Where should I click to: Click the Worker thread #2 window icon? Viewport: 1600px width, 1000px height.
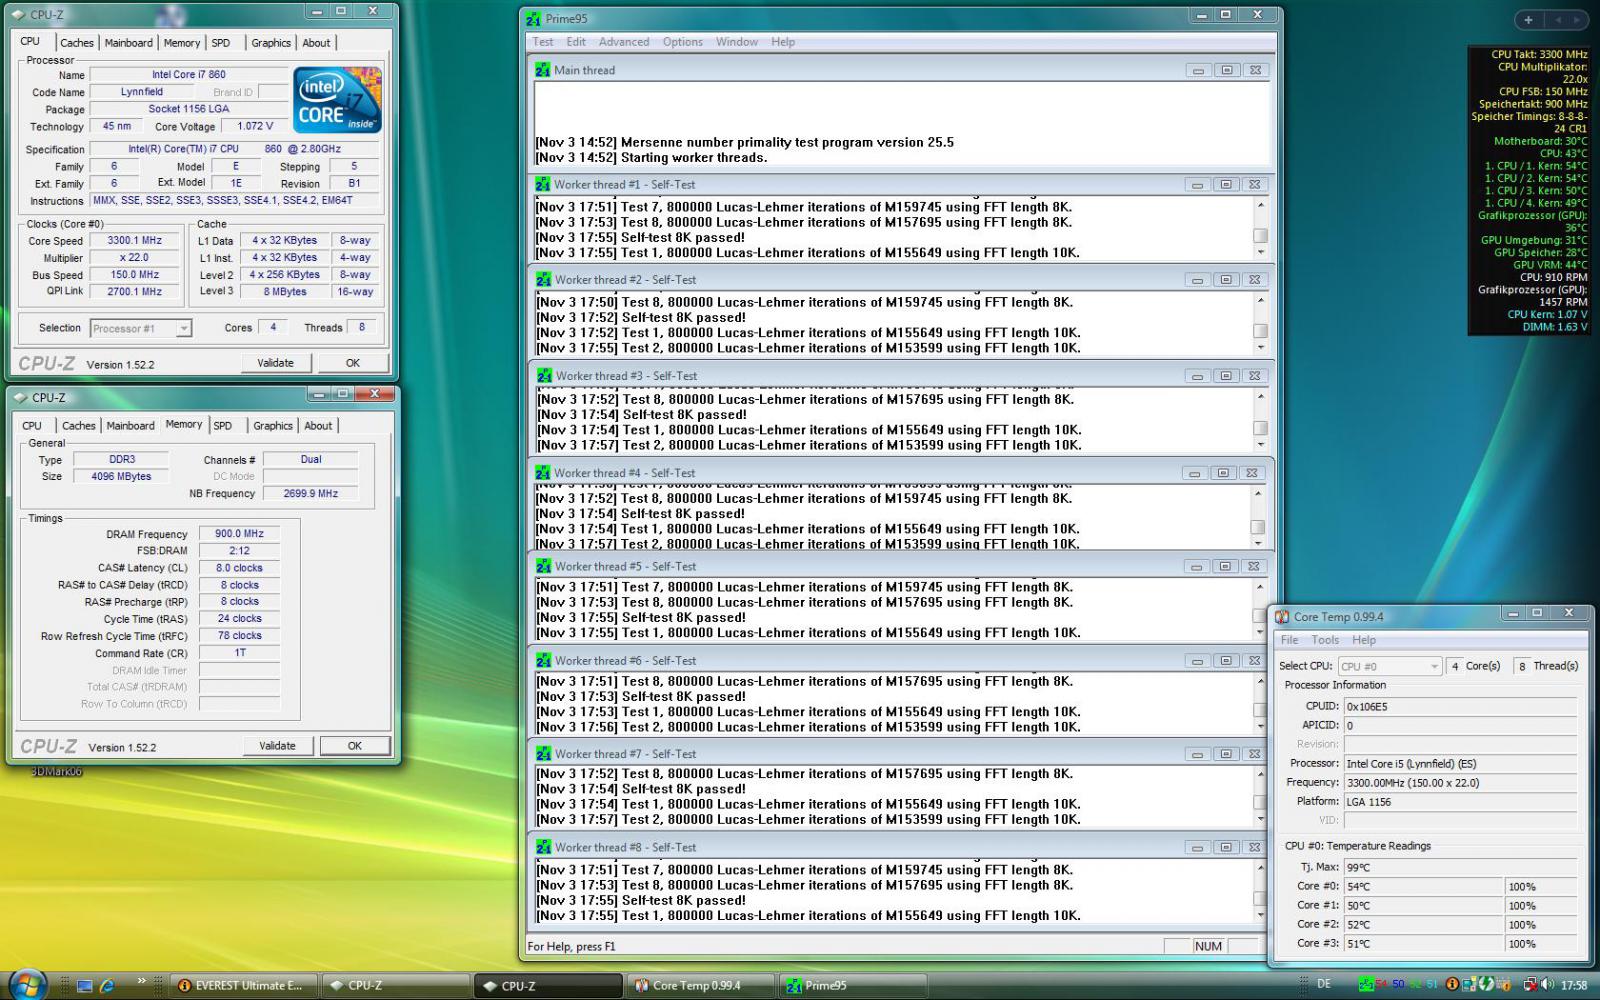point(543,280)
